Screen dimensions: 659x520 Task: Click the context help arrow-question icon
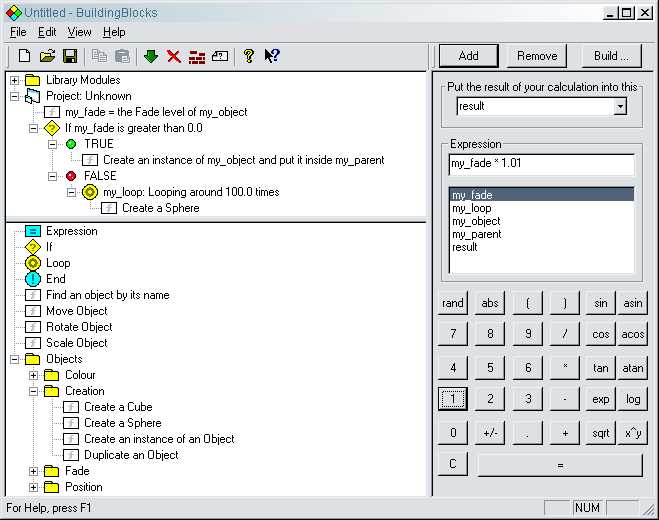coord(272,55)
